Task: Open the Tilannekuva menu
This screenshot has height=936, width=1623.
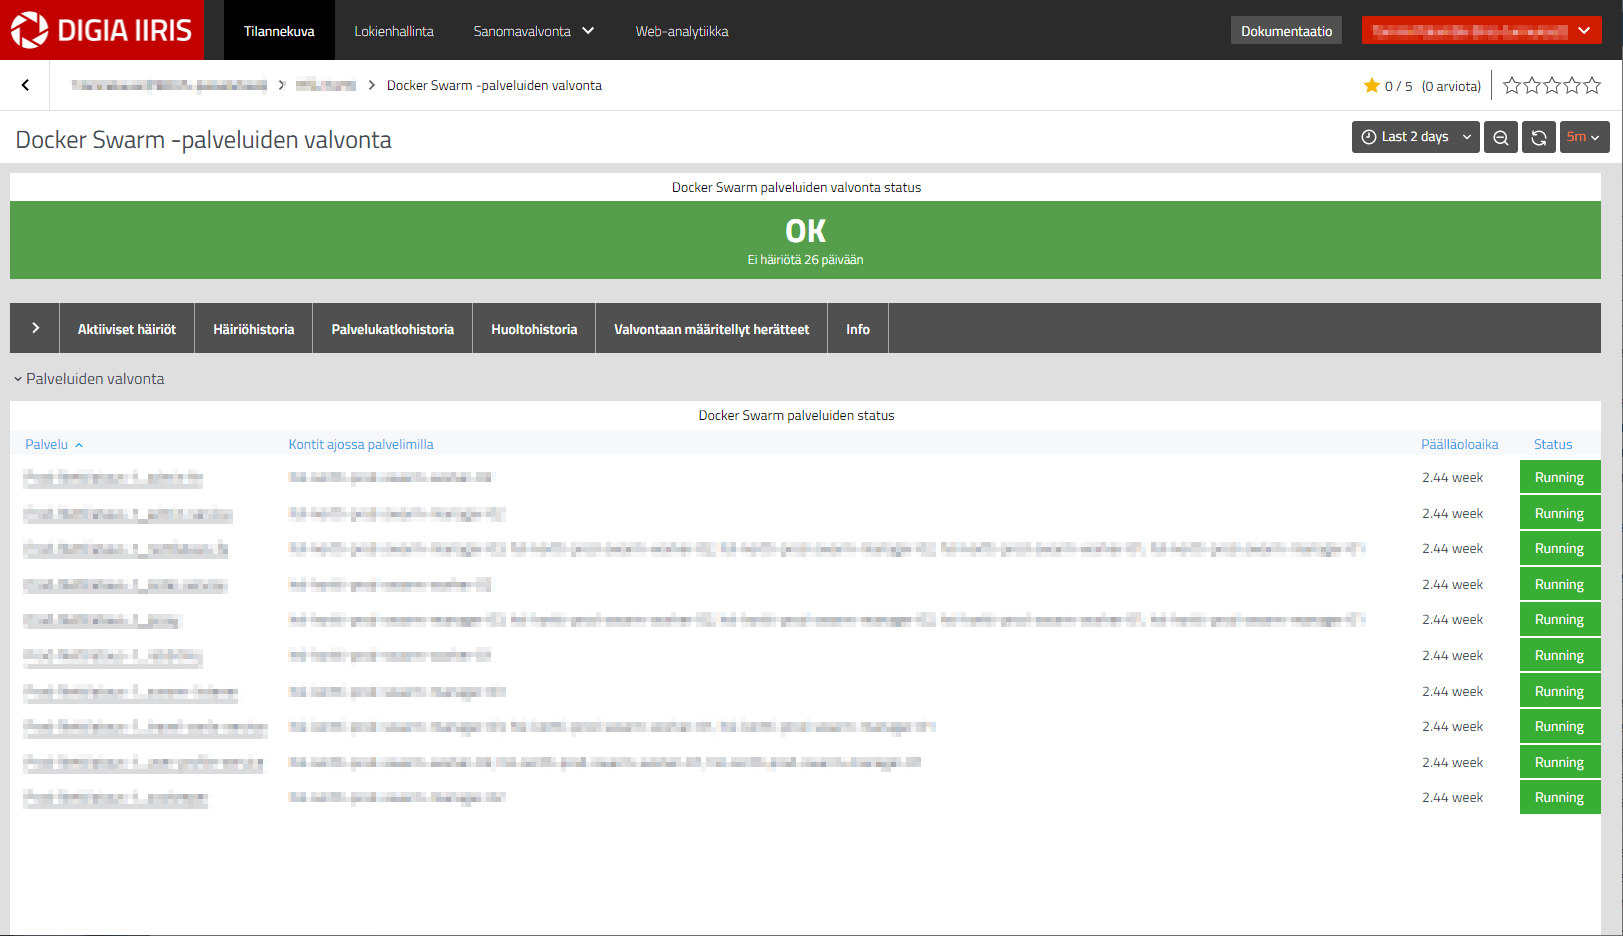Action: 279,31
